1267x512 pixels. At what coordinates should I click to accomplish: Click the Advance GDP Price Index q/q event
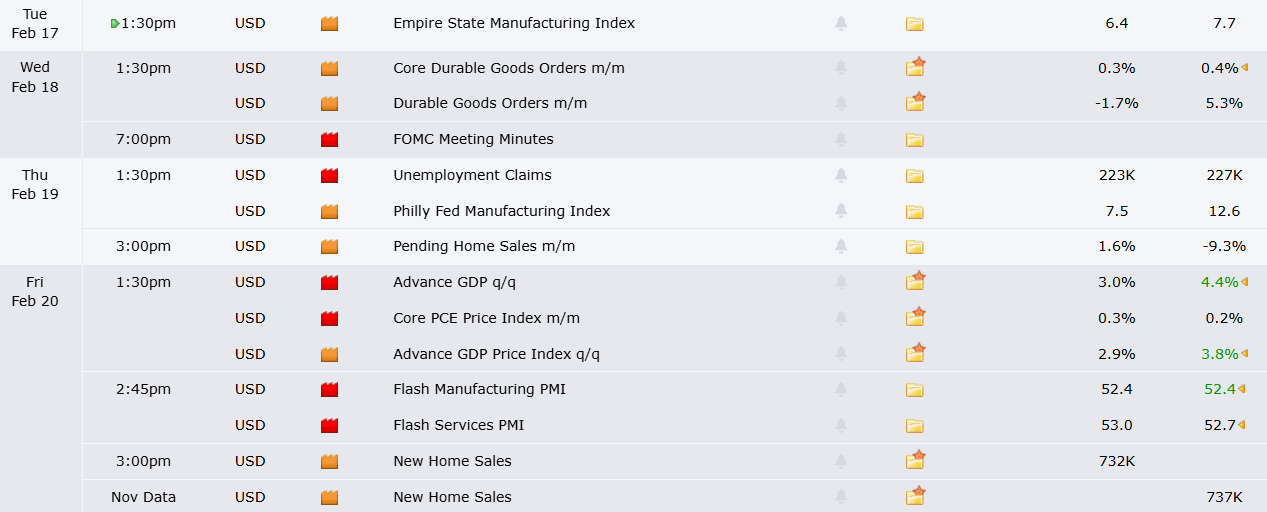496,354
